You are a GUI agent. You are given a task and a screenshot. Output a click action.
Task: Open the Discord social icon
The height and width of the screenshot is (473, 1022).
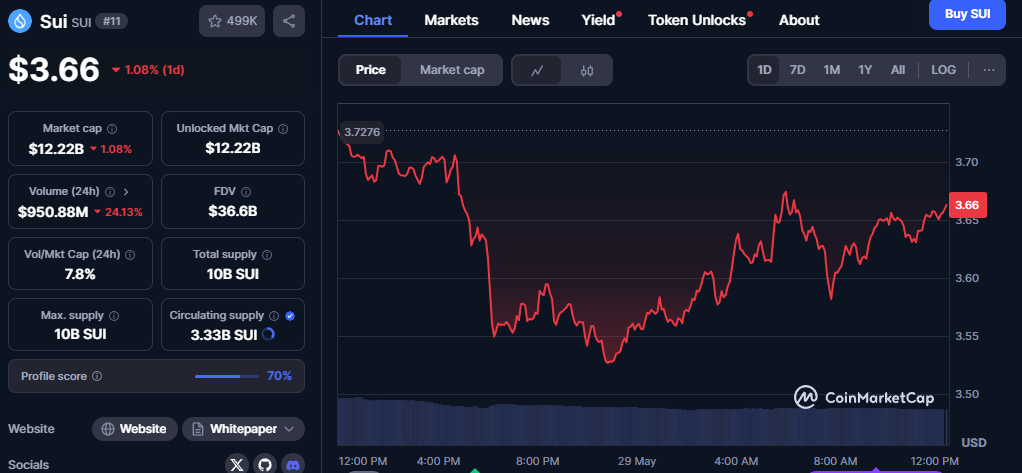pos(293,464)
